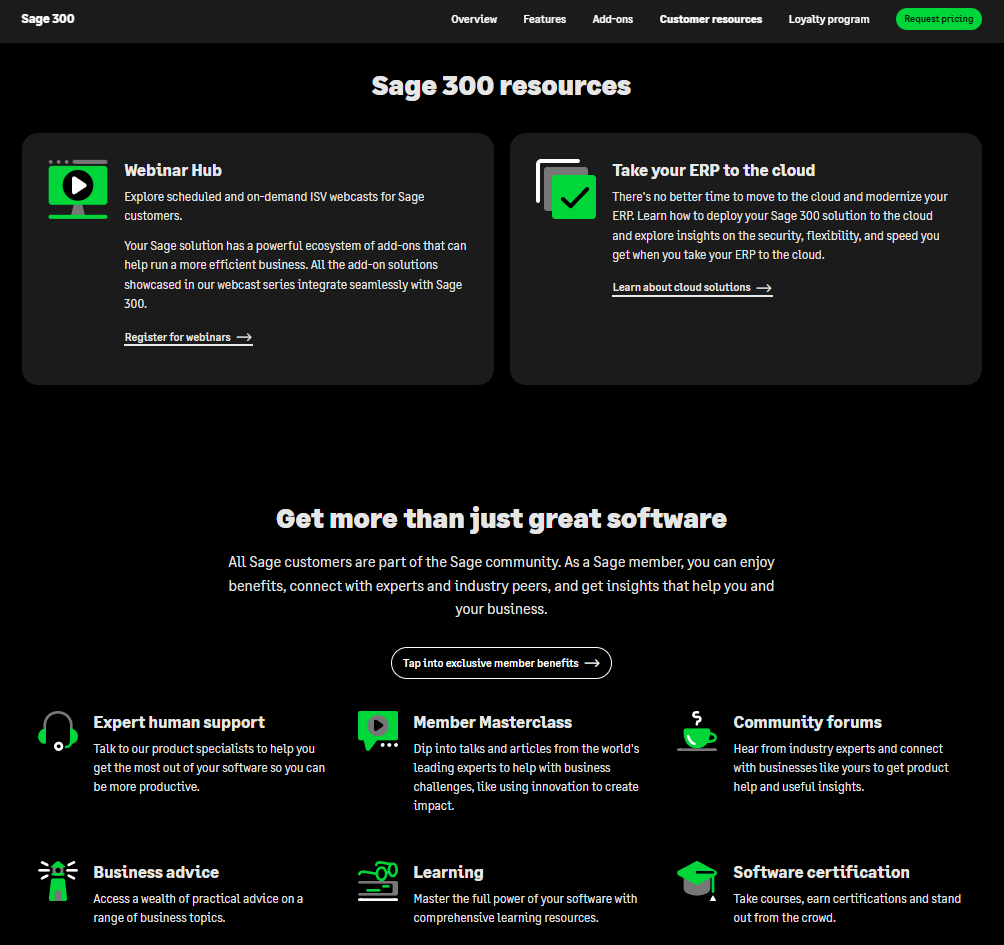Follow the Register for webinars link
Viewport: 1004px width, 945px height.
click(188, 337)
